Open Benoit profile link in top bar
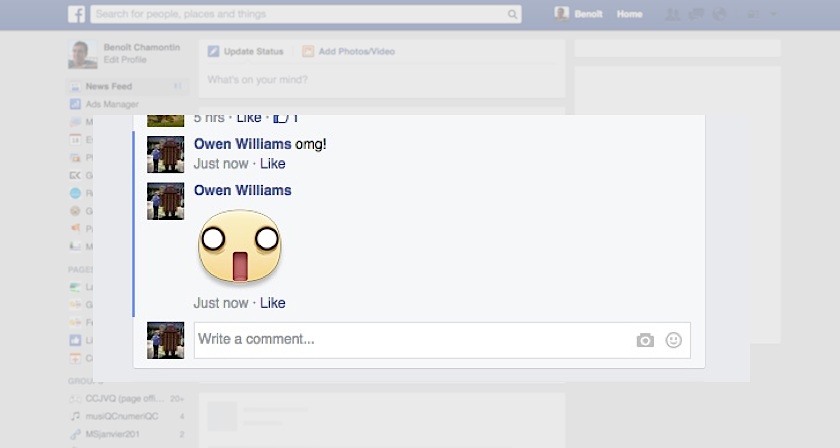 coord(579,14)
